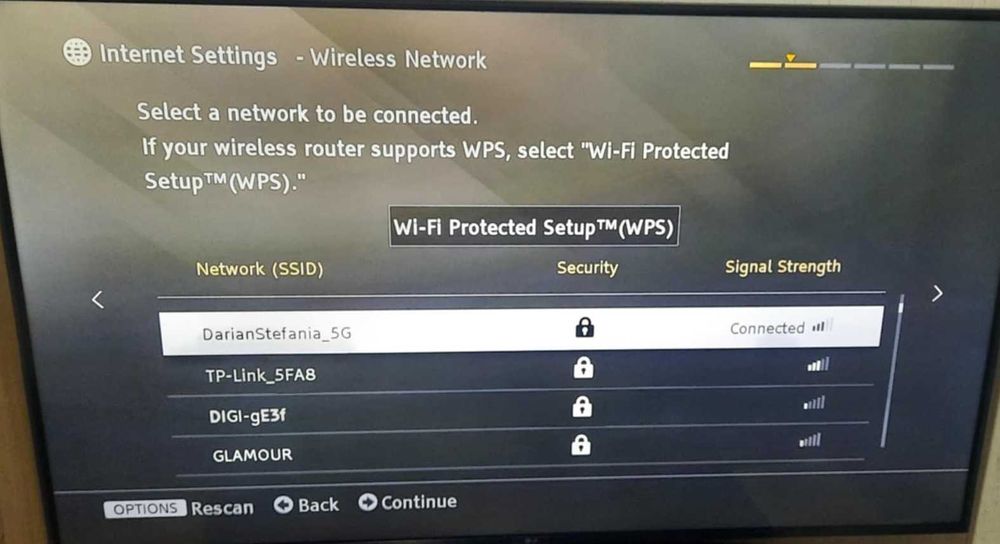Click the globe icon beside Internet Settings
This screenshot has height=544, width=1000.
[77, 52]
